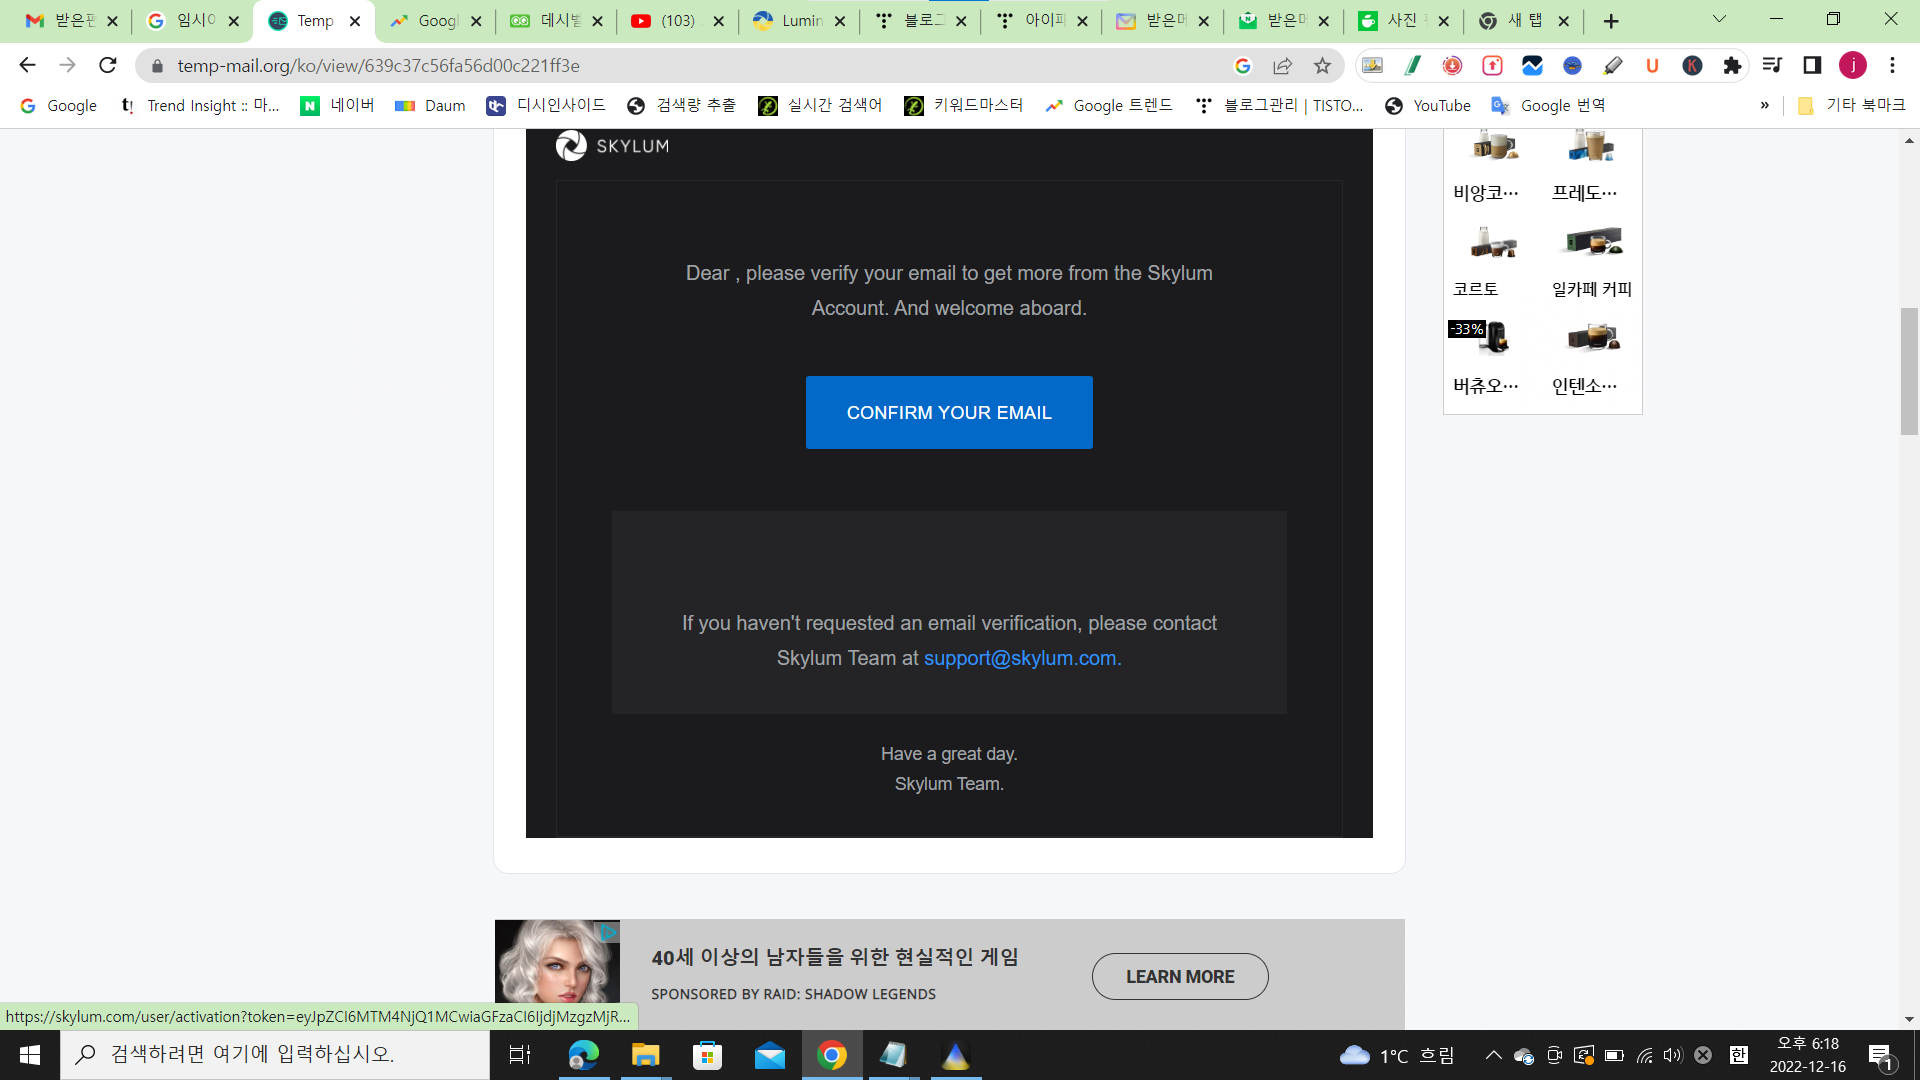The height and width of the screenshot is (1080, 1920).
Task: Open the media control icon in the toolbar
Action: coord(1772,65)
